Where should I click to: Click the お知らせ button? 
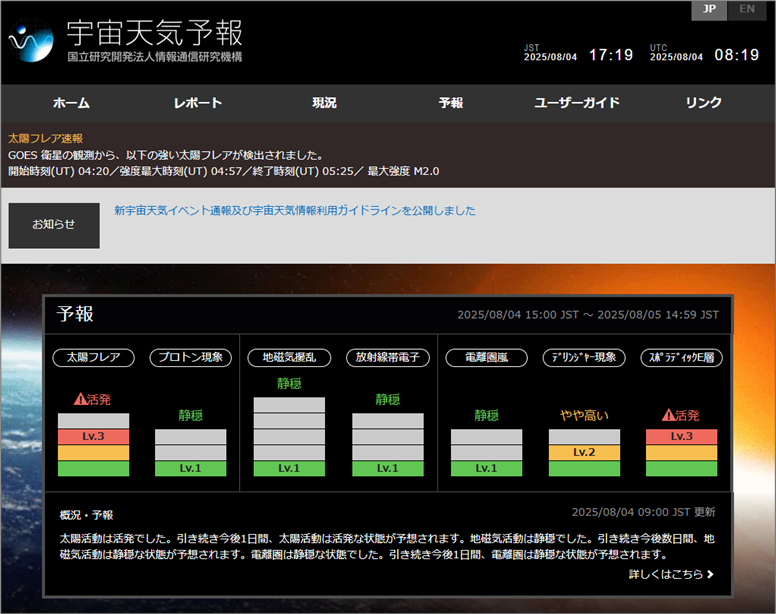click(54, 225)
